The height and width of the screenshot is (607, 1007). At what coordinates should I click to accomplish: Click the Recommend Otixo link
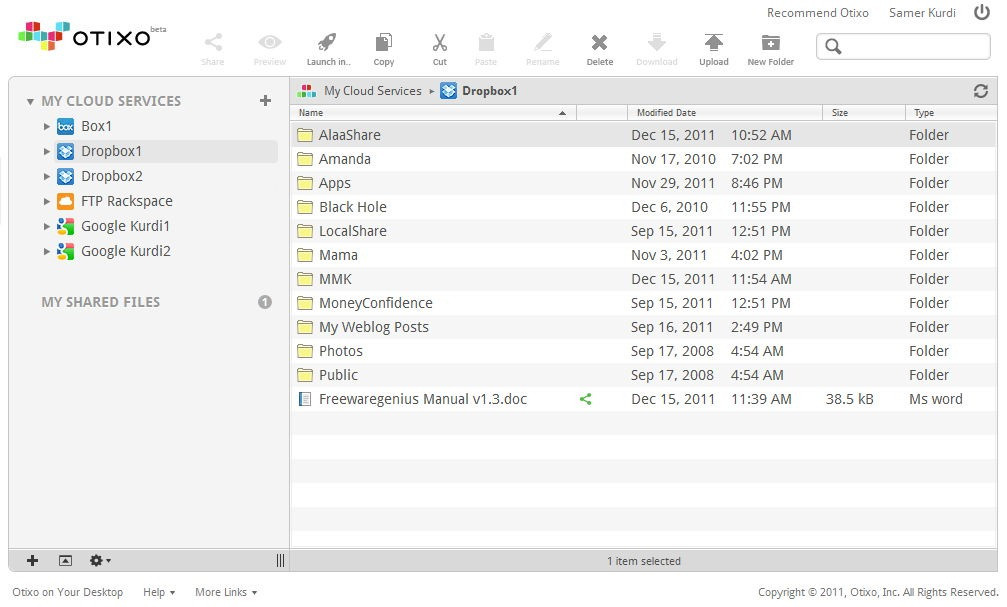818,13
